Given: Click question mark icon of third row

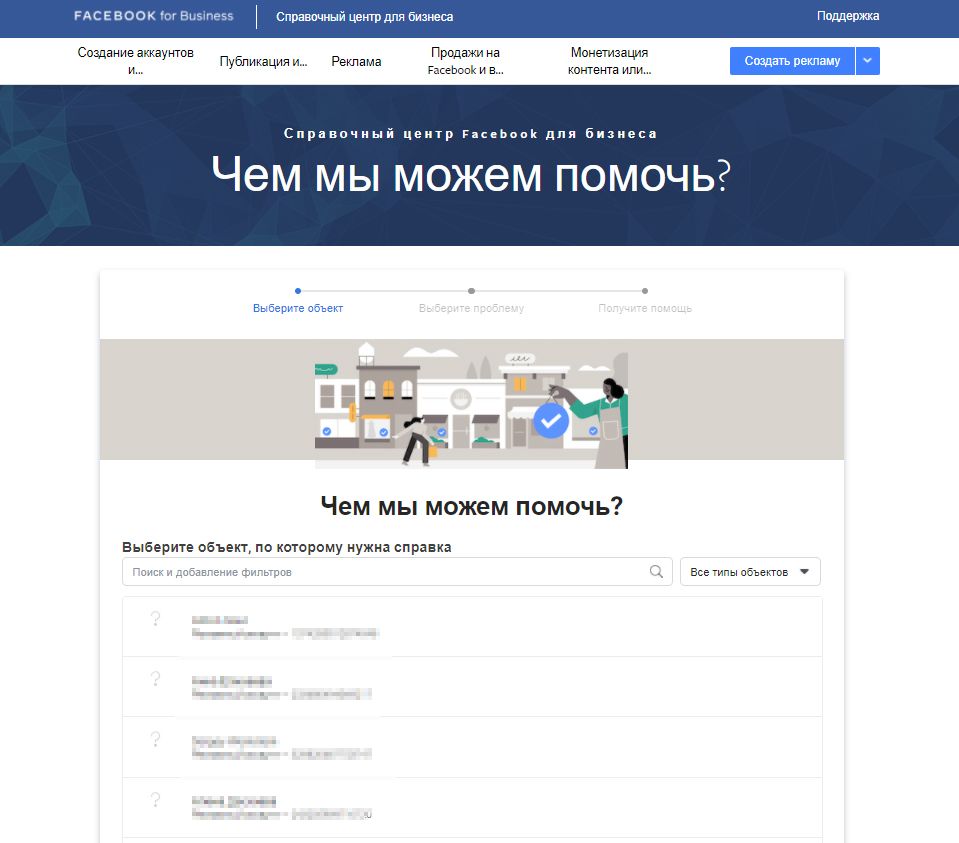Looking at the screenshot, I should (155, 739).
